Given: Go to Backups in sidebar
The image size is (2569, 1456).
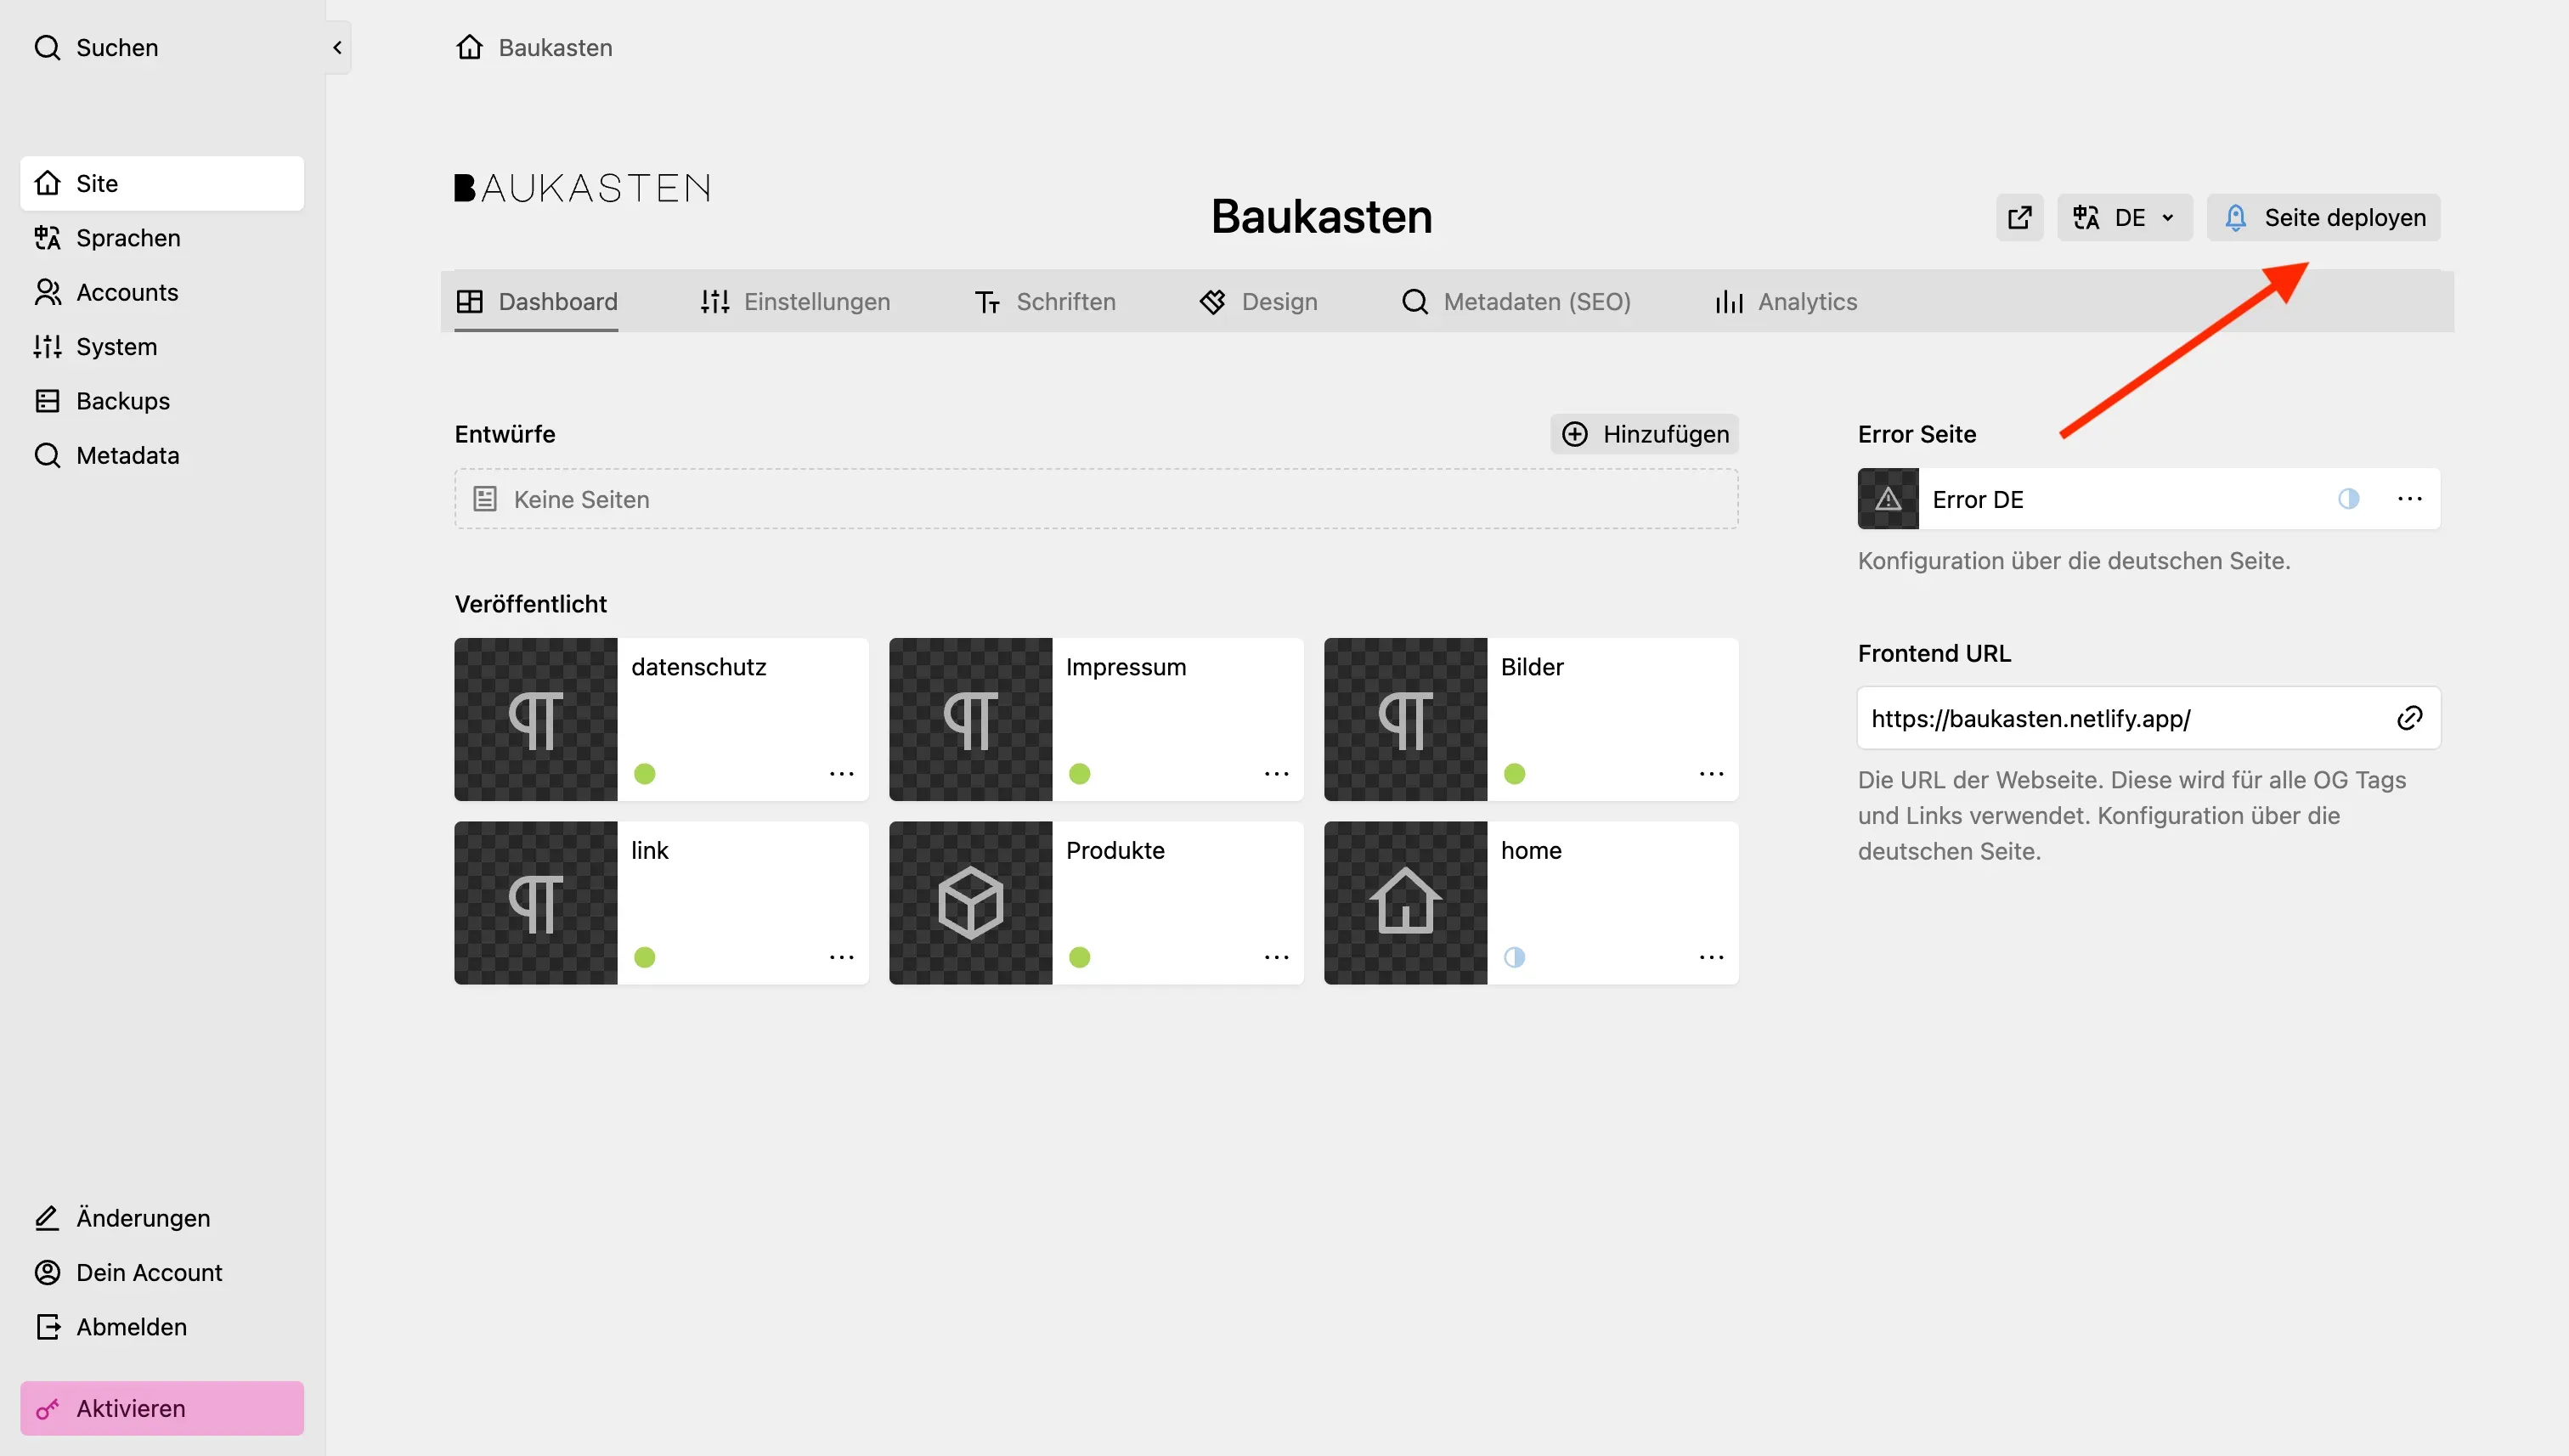Looking at the screenshot, I should tap(122, 401).
